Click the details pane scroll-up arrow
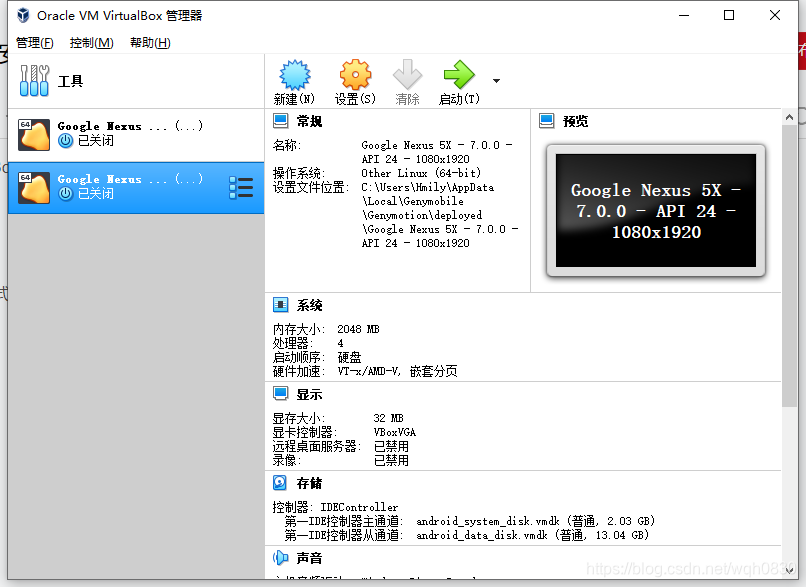Viewport: 806px width, 587px height. 790,118
